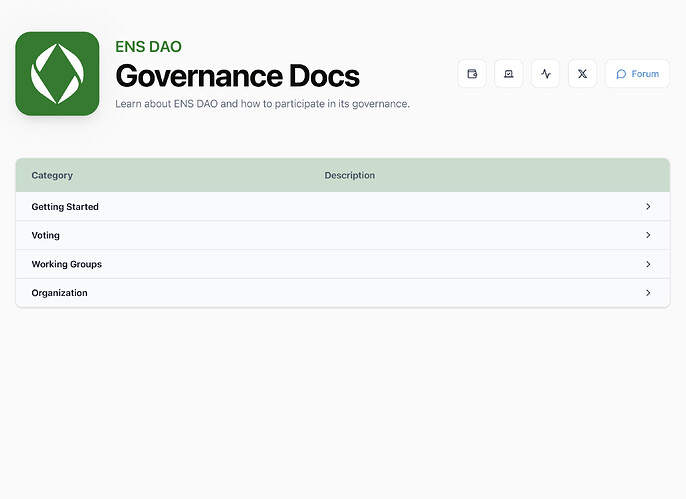Click the 'Learn about ENS DAO' subtitle text
This screenshot has width=686, height=499.
tap(262, 104)
